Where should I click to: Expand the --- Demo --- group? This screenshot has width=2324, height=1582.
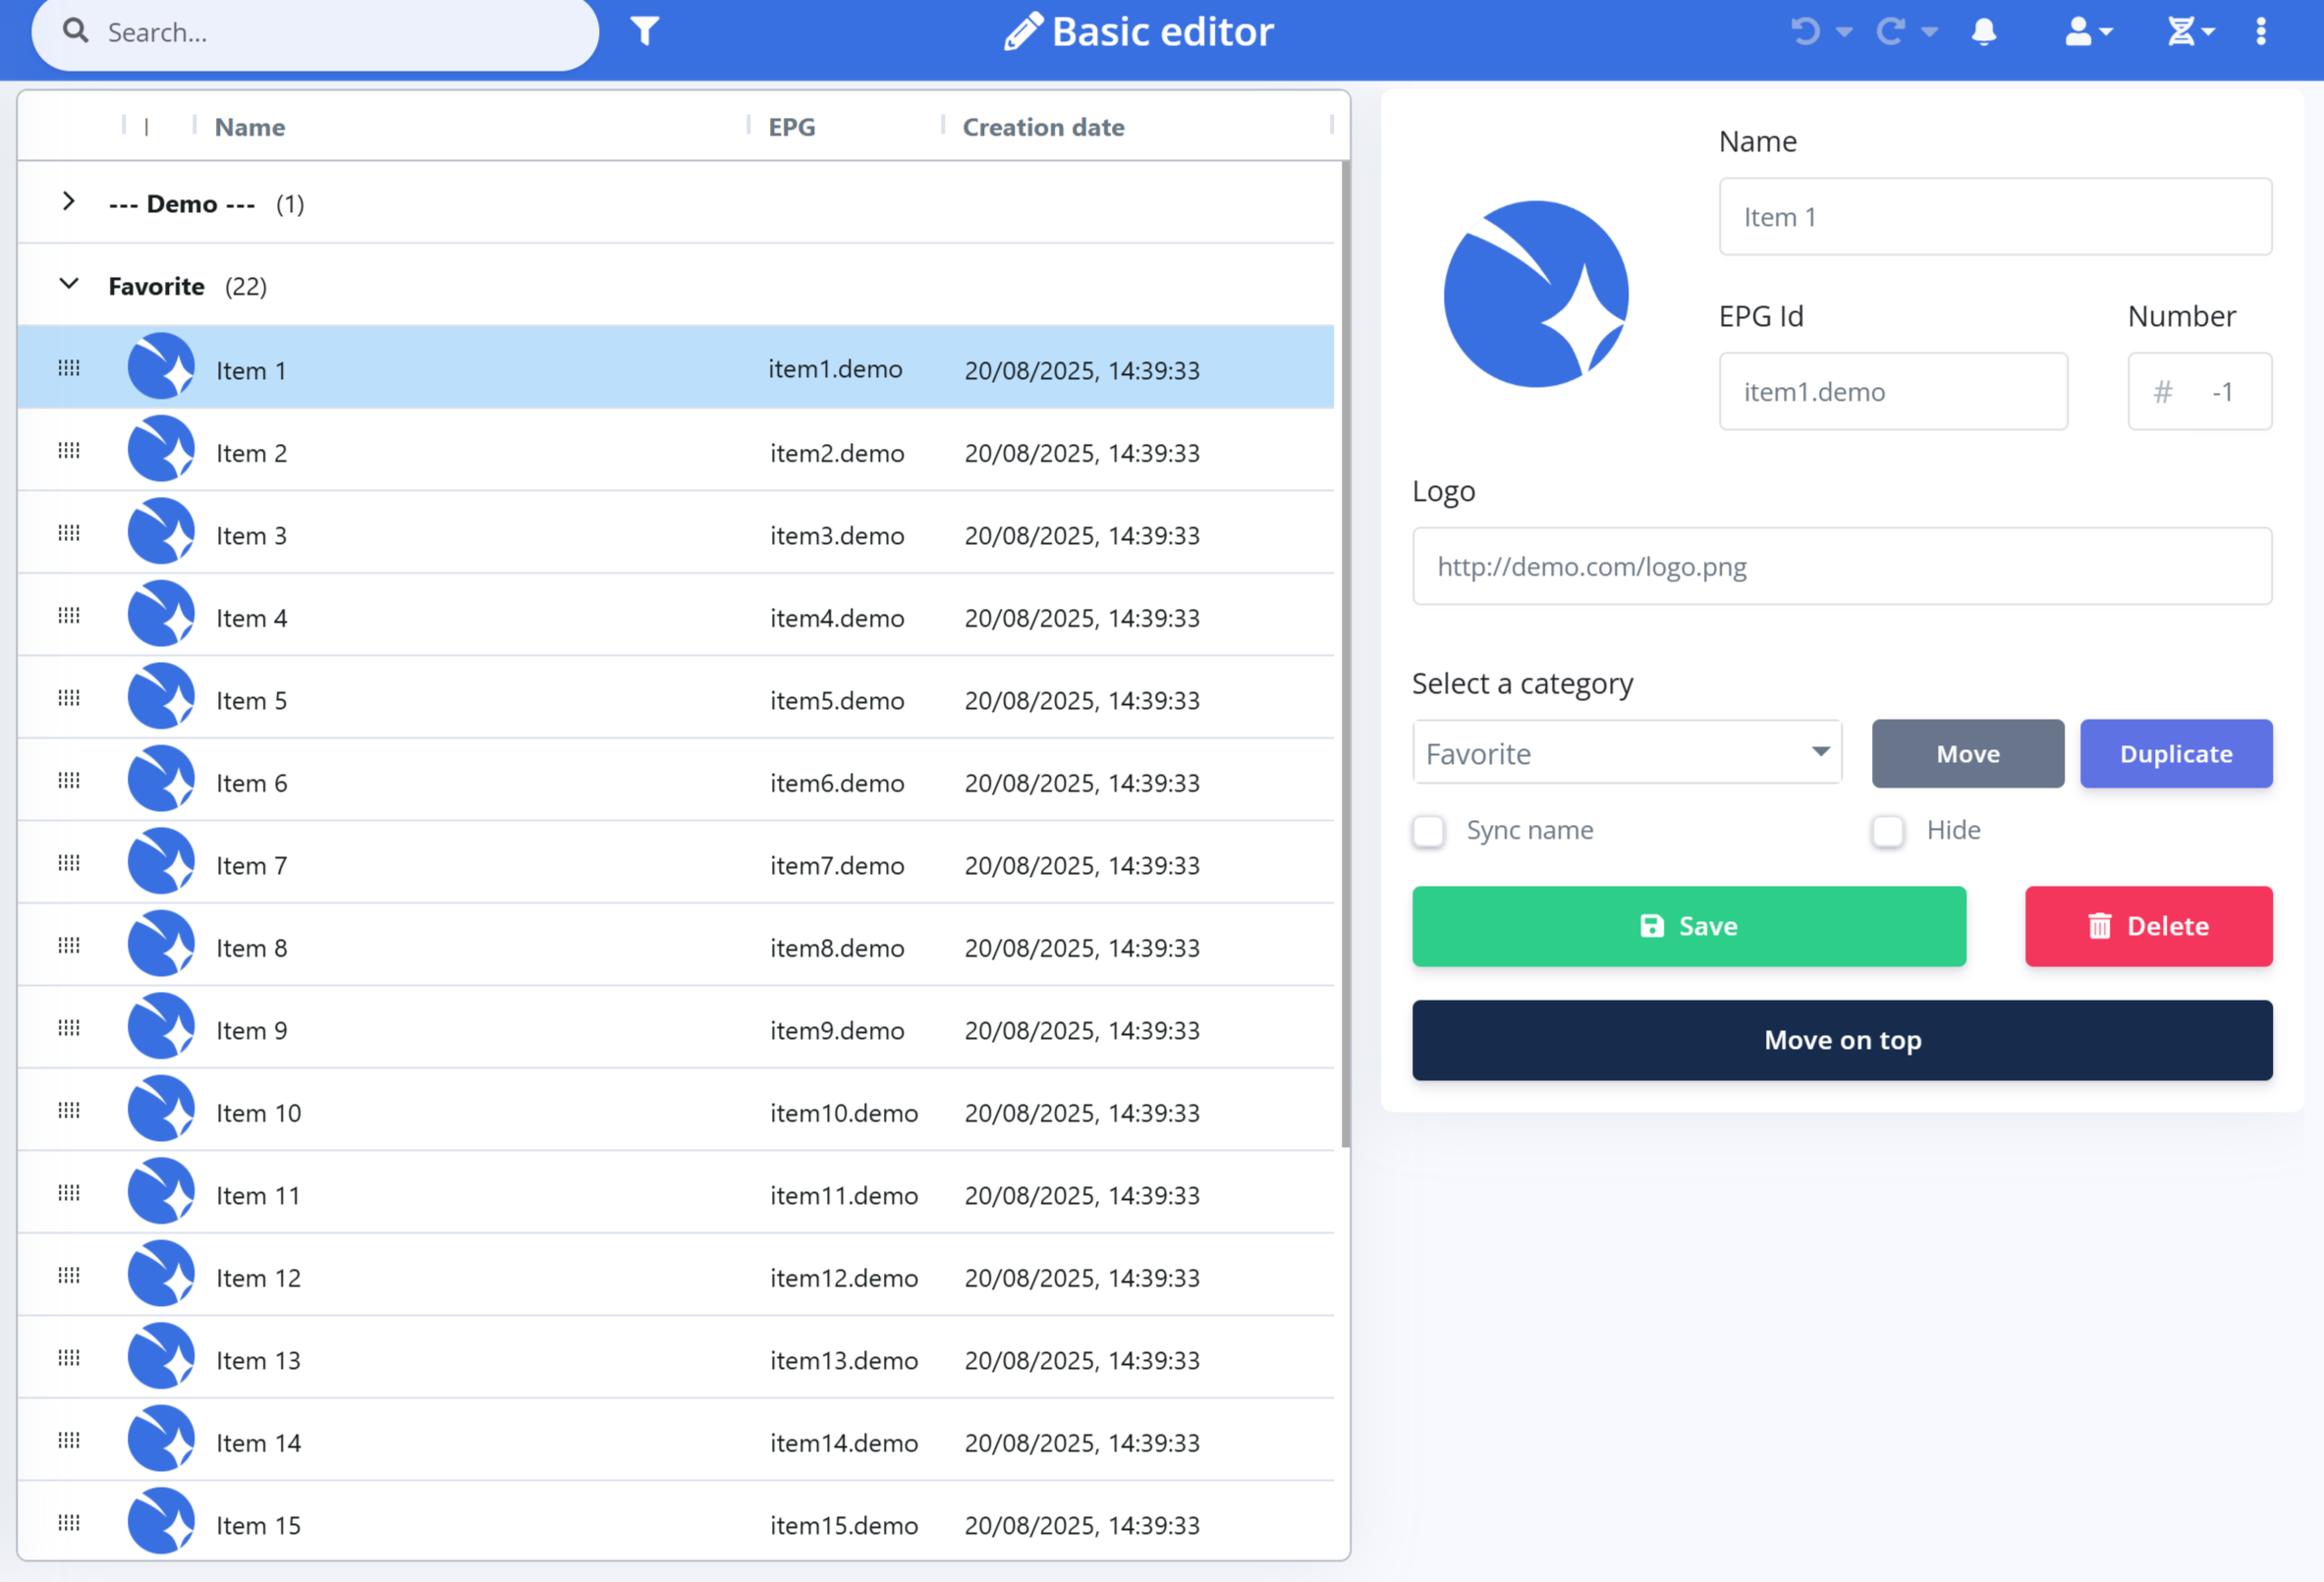68,202
